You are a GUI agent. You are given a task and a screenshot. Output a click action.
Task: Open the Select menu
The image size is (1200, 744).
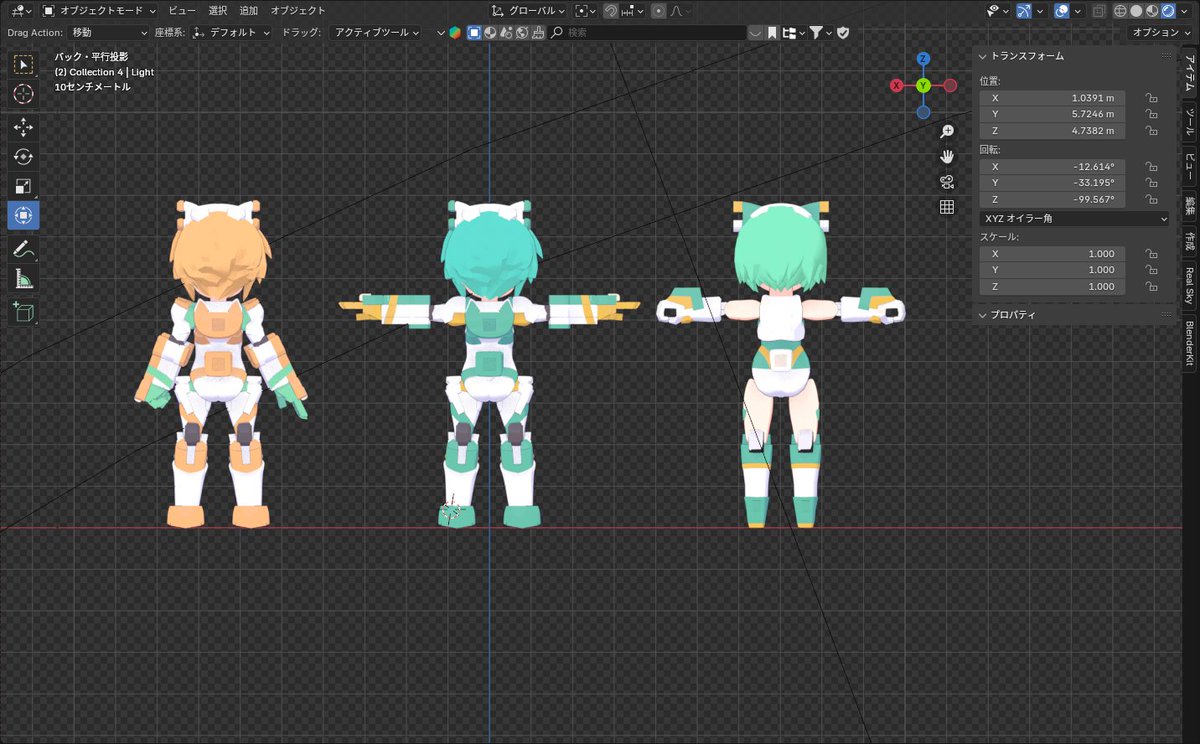(218, 11)
